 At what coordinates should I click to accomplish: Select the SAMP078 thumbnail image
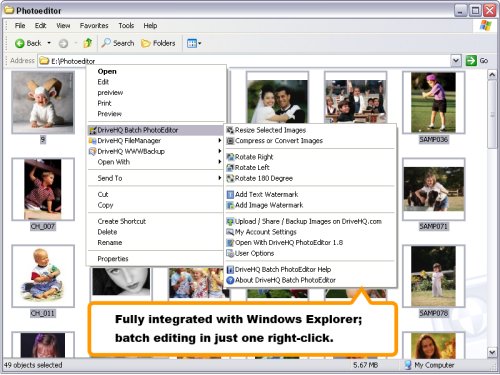pyautogui.click(x=433, y=276)
